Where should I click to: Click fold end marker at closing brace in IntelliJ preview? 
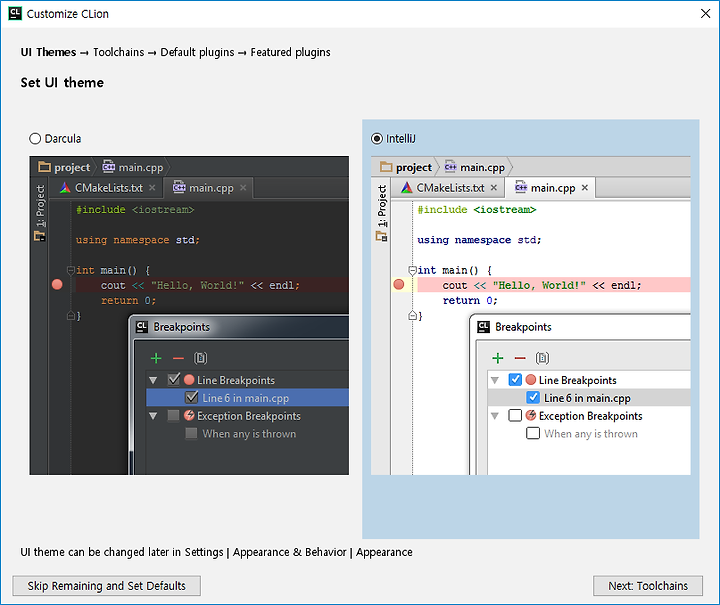click(412, 315)
